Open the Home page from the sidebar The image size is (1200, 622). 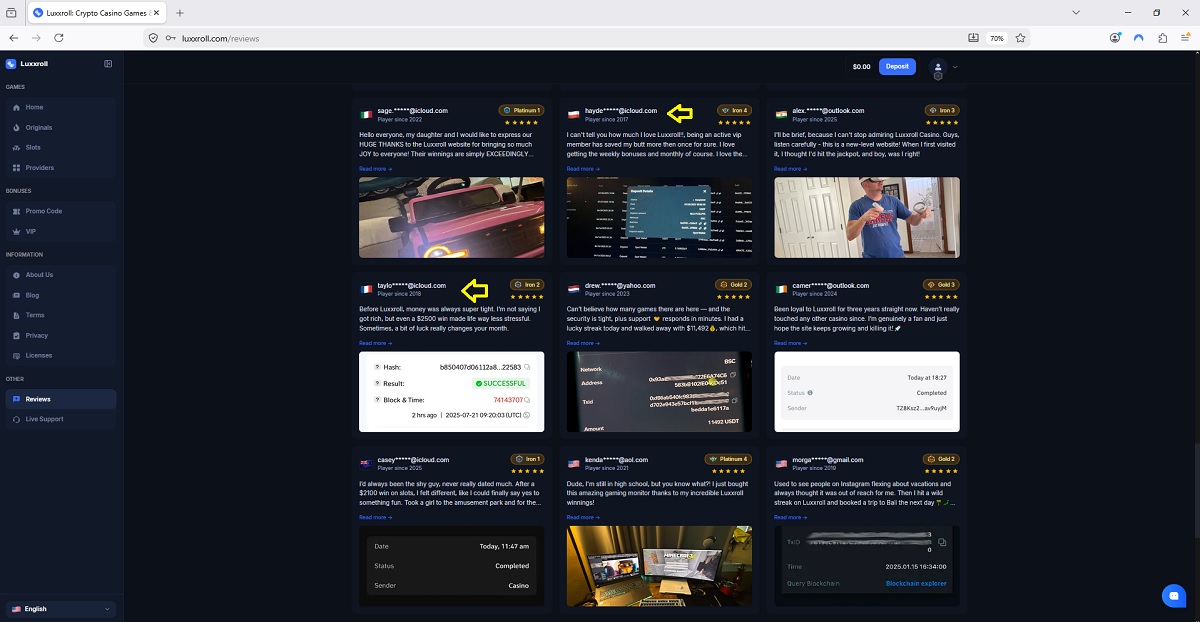60,107
